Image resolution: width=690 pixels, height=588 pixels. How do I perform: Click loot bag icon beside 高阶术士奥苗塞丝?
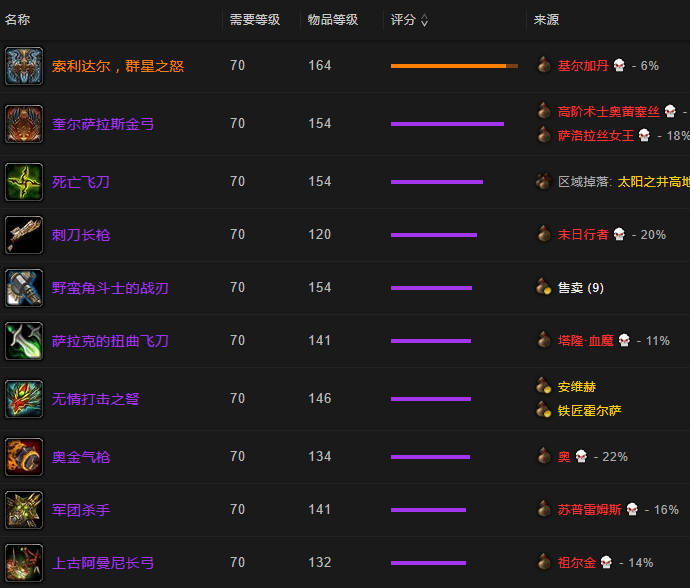pyautogui.click(x=544, y=111)
